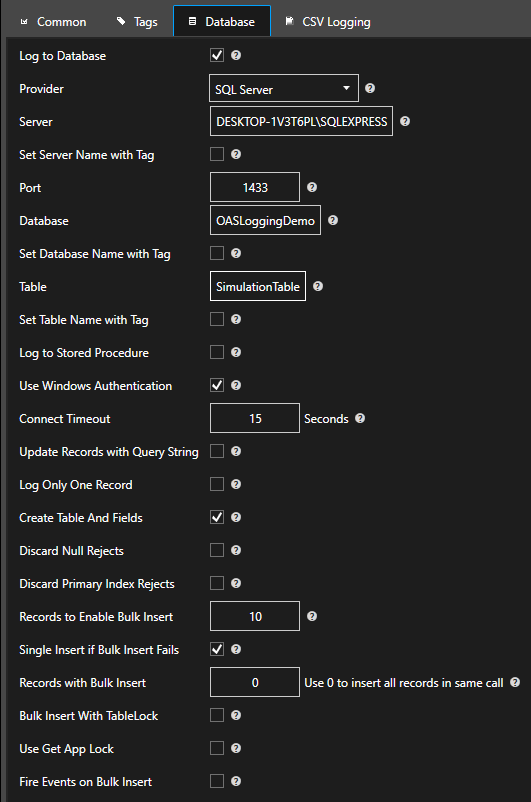The width and height of the screenshot is (531, 802).
Task: Click help icon for Records with Bulk Insert
Action: [x=515, y=682]
